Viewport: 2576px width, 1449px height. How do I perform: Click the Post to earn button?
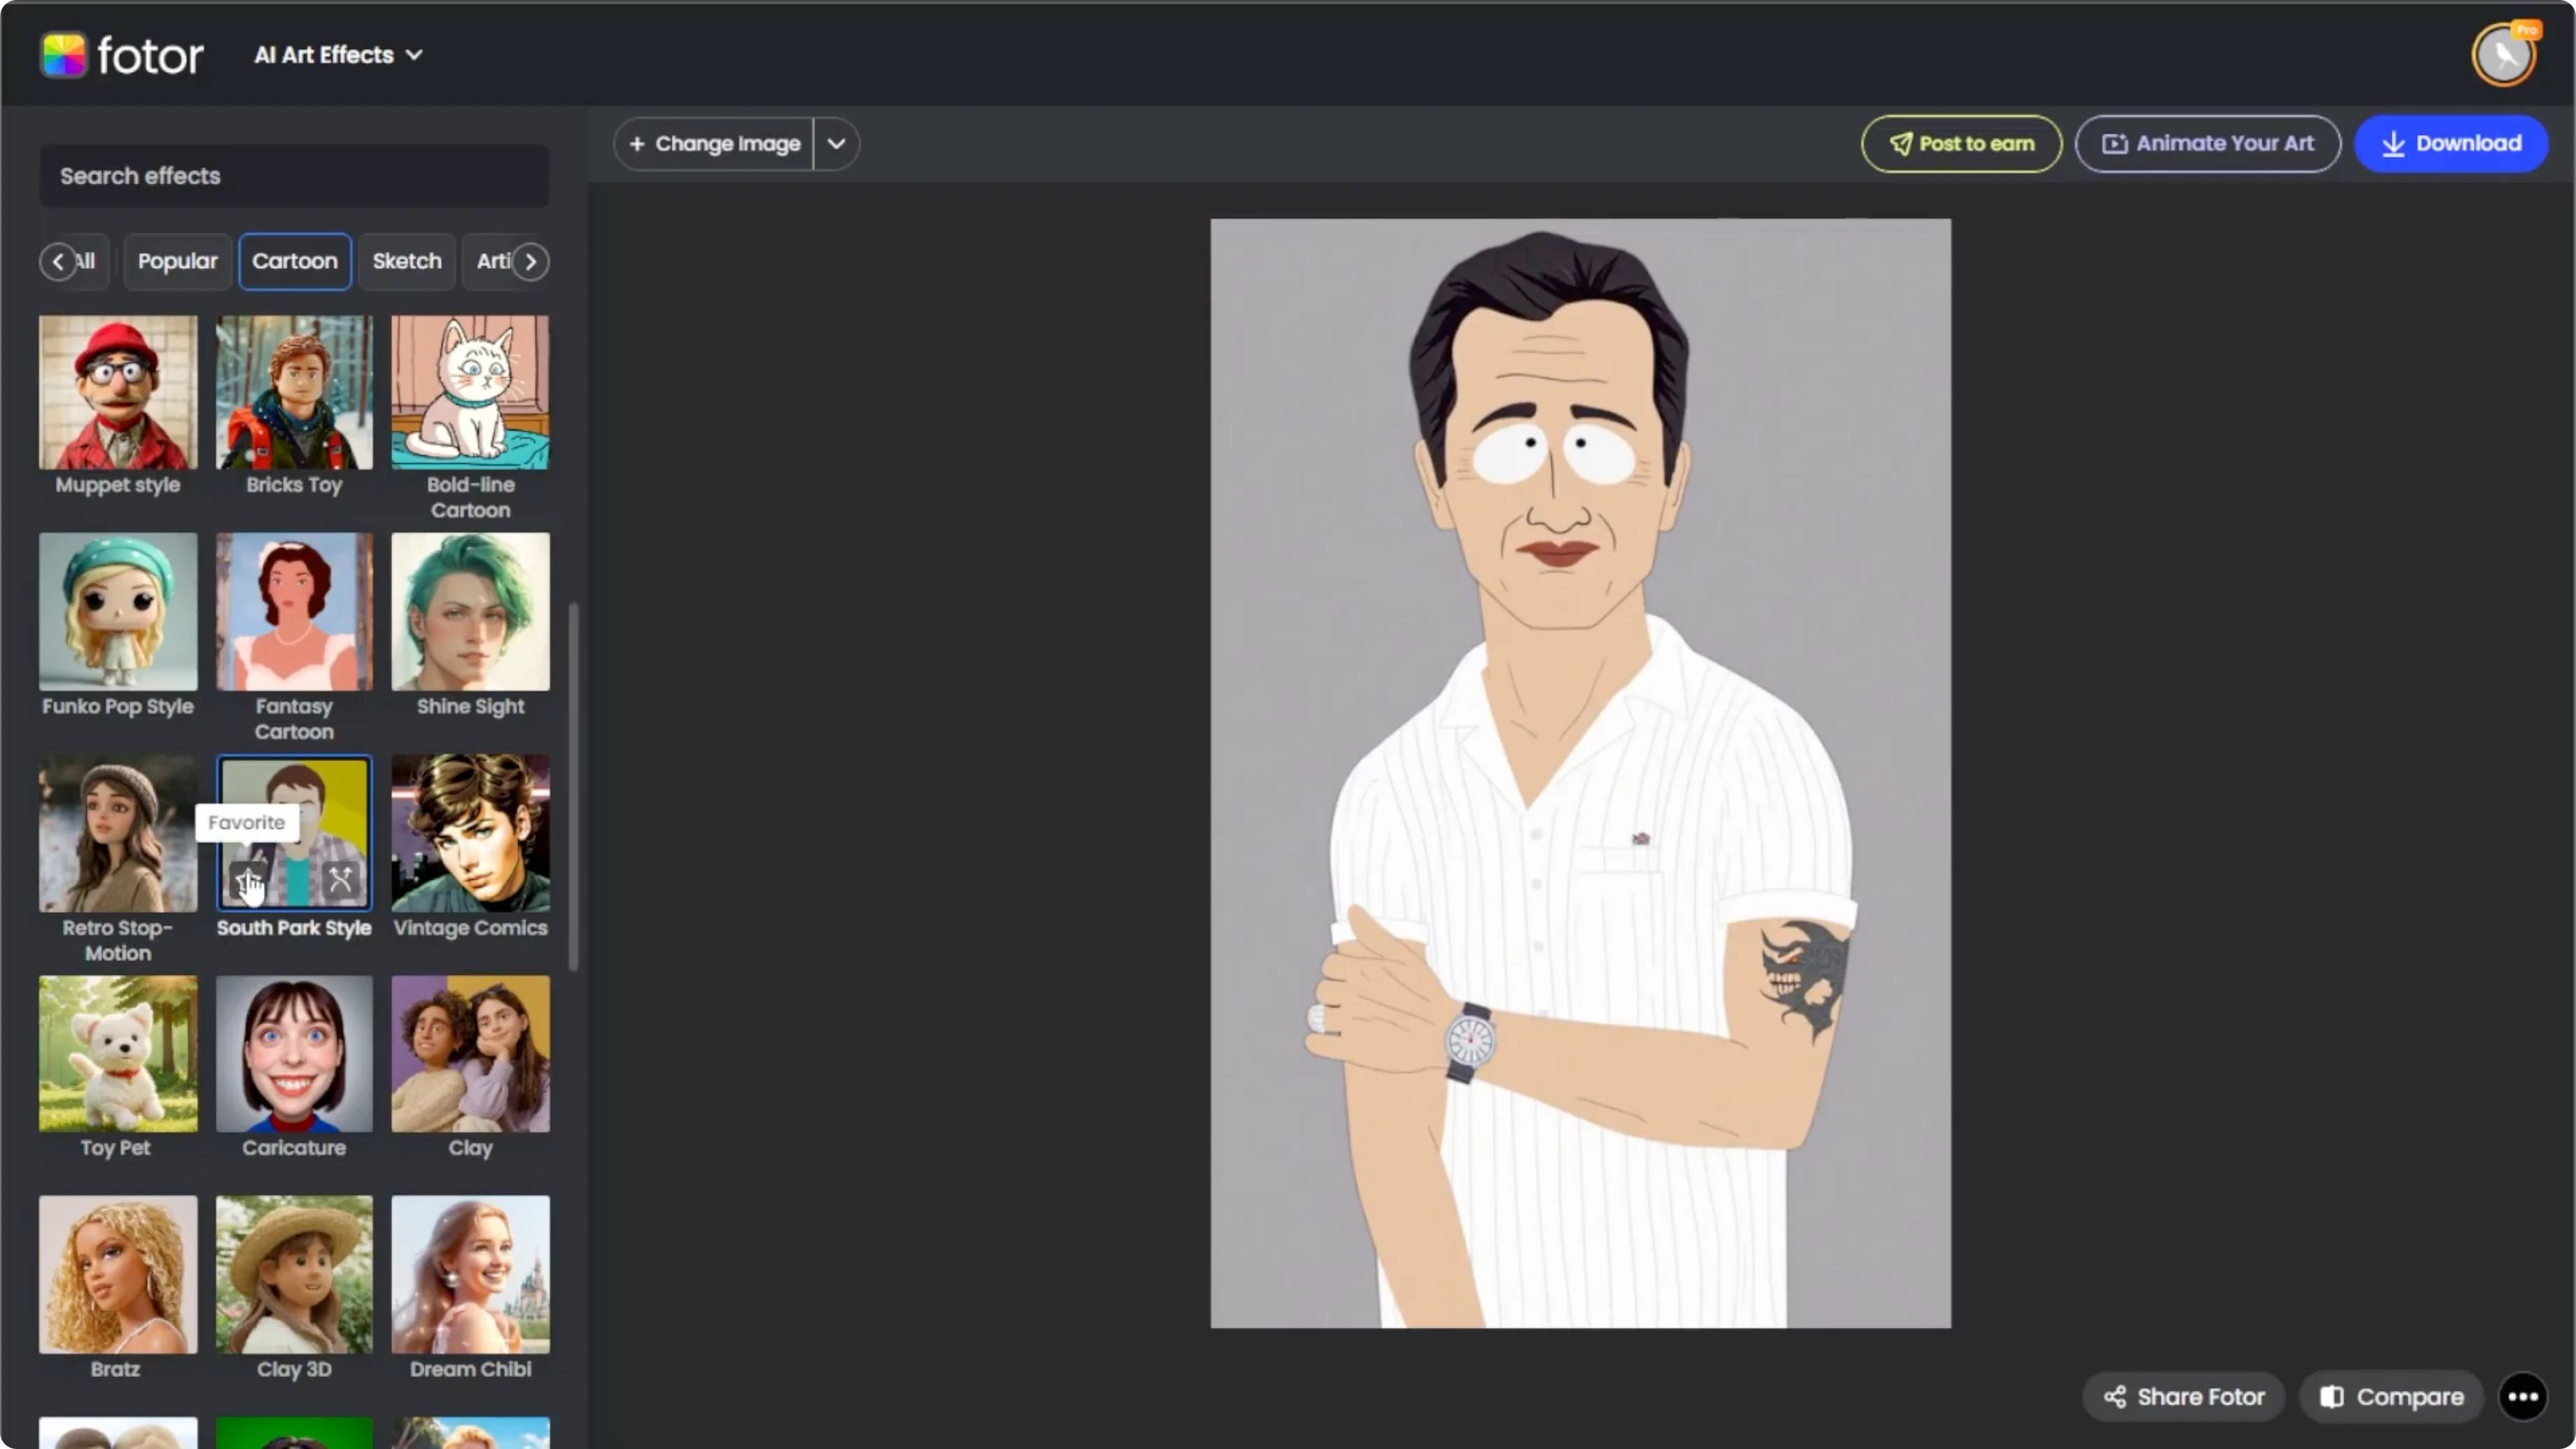coord(1961,144)
